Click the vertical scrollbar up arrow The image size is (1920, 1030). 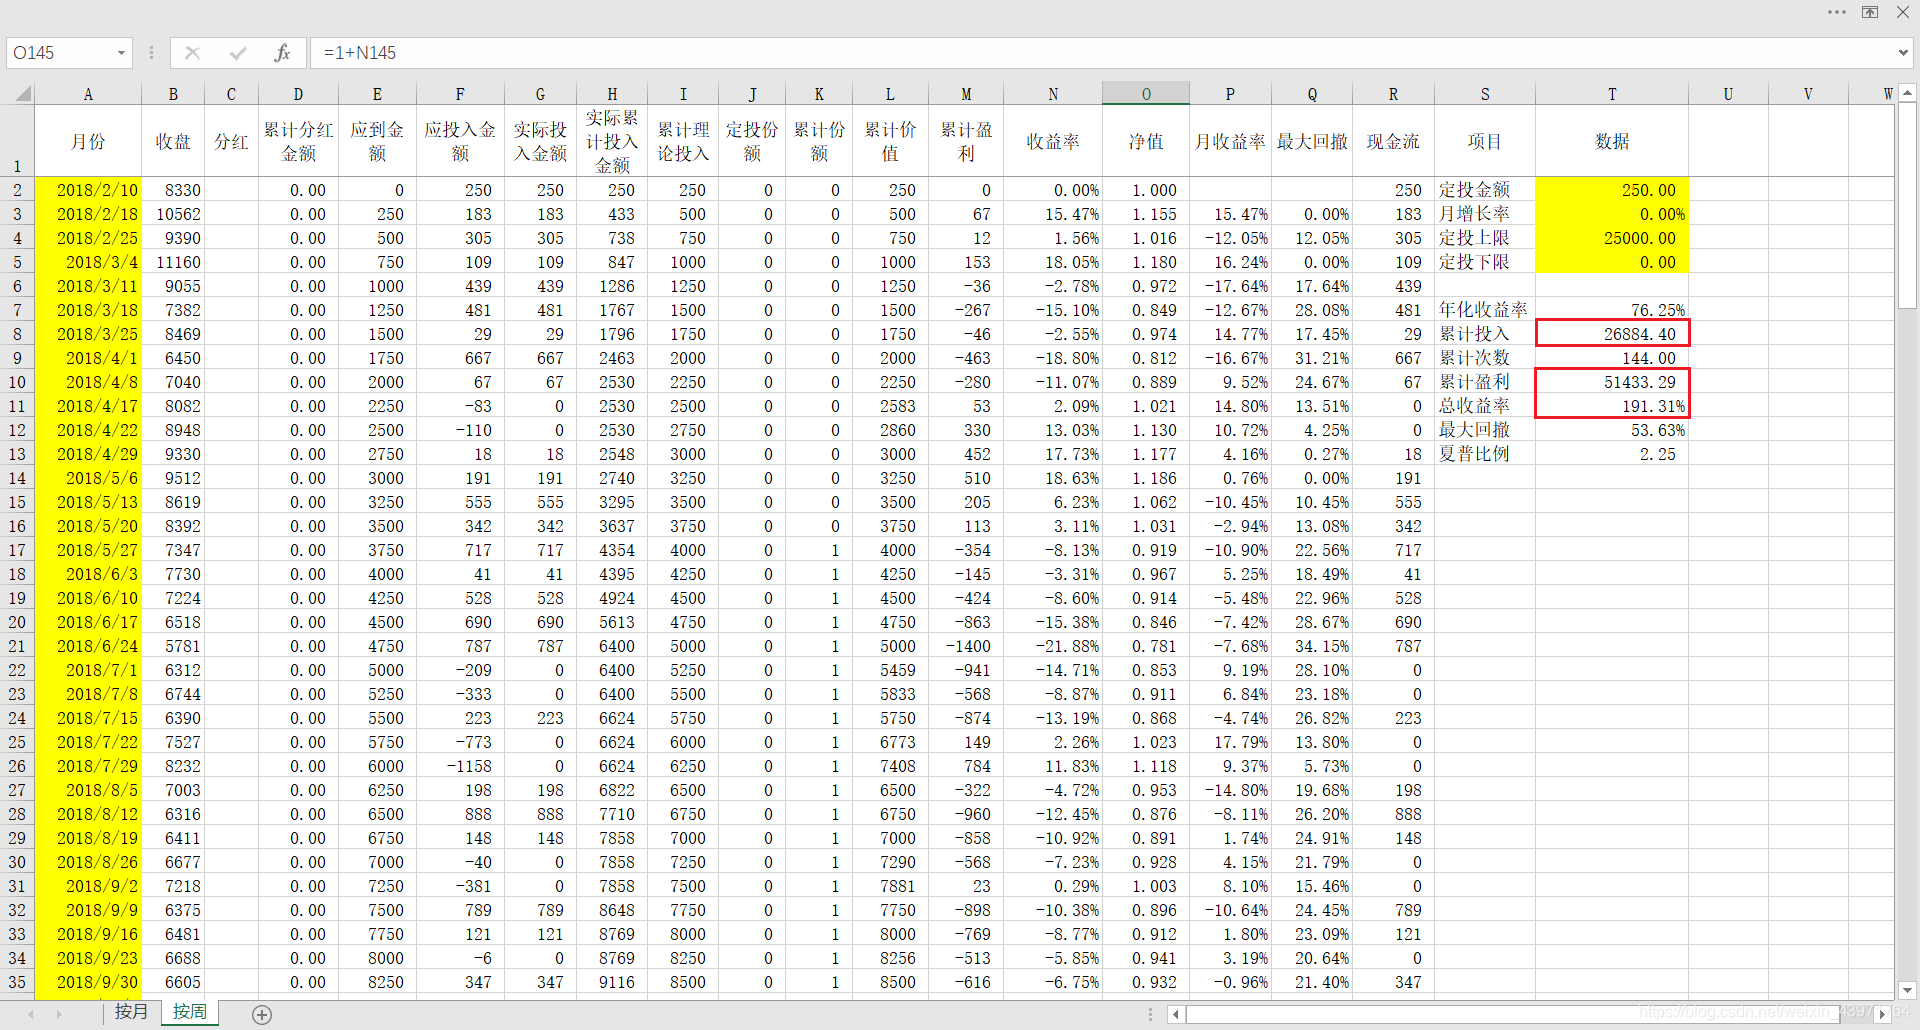pos(1907,93)
